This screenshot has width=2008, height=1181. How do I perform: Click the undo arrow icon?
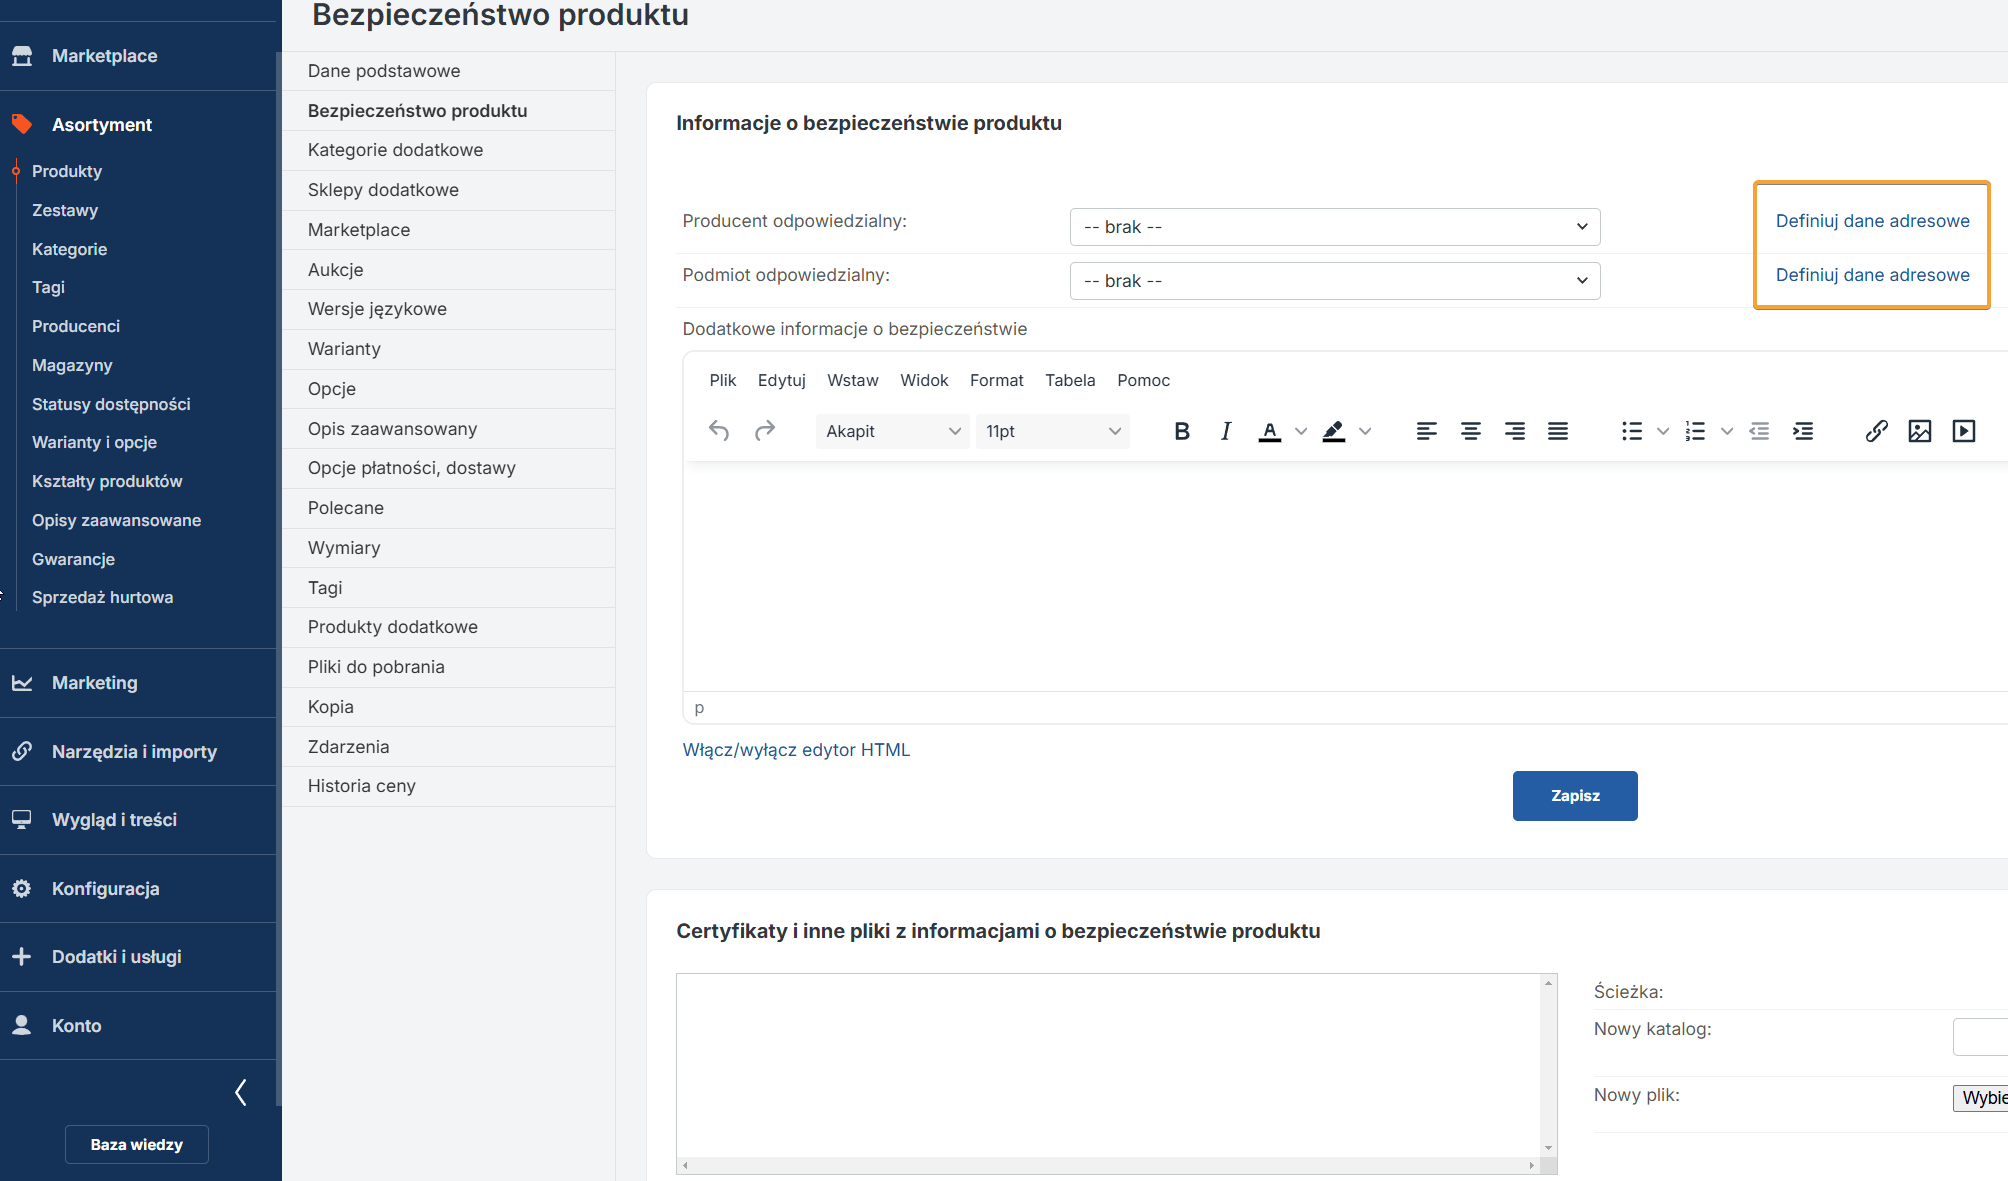coord(719,431)
